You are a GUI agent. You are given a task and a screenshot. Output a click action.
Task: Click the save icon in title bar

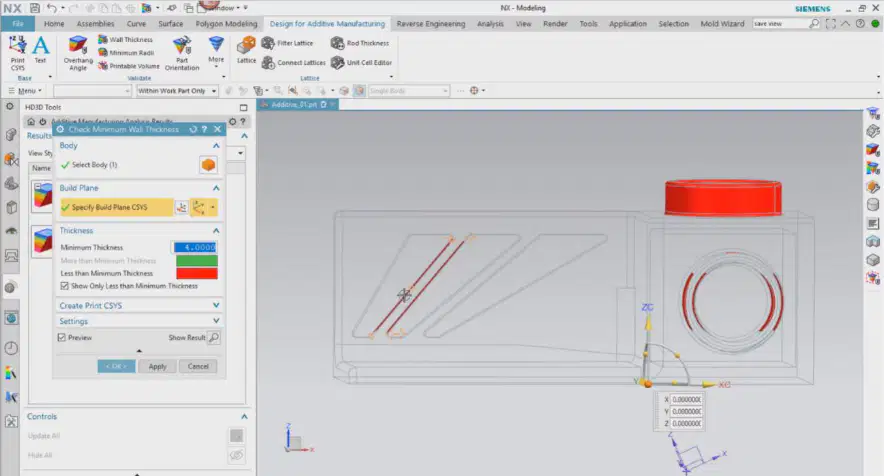34,8
